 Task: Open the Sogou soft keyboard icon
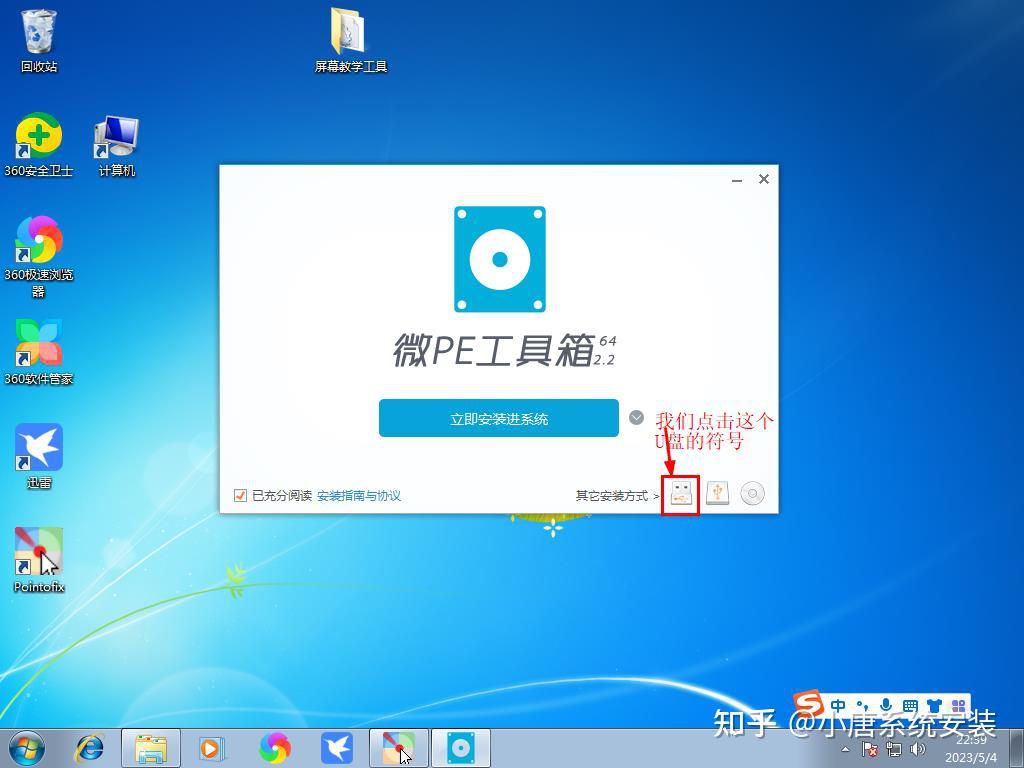click(910, 705)
